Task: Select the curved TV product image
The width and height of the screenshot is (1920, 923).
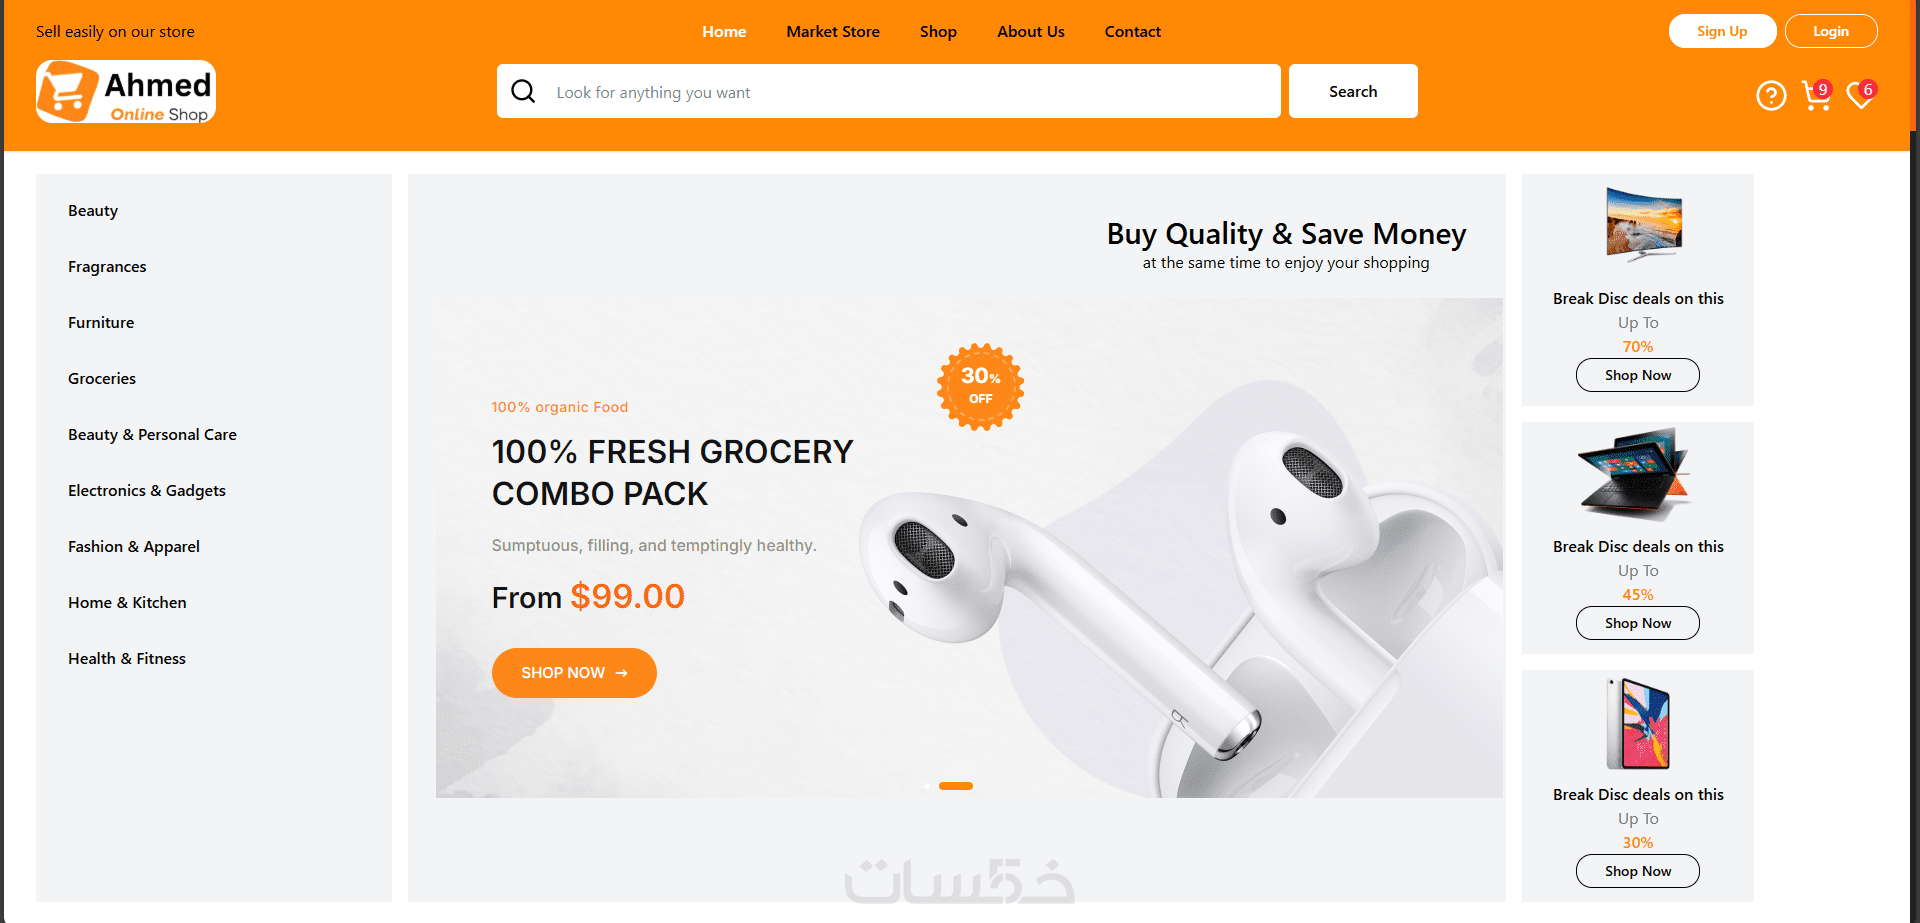Action: 1643,225
